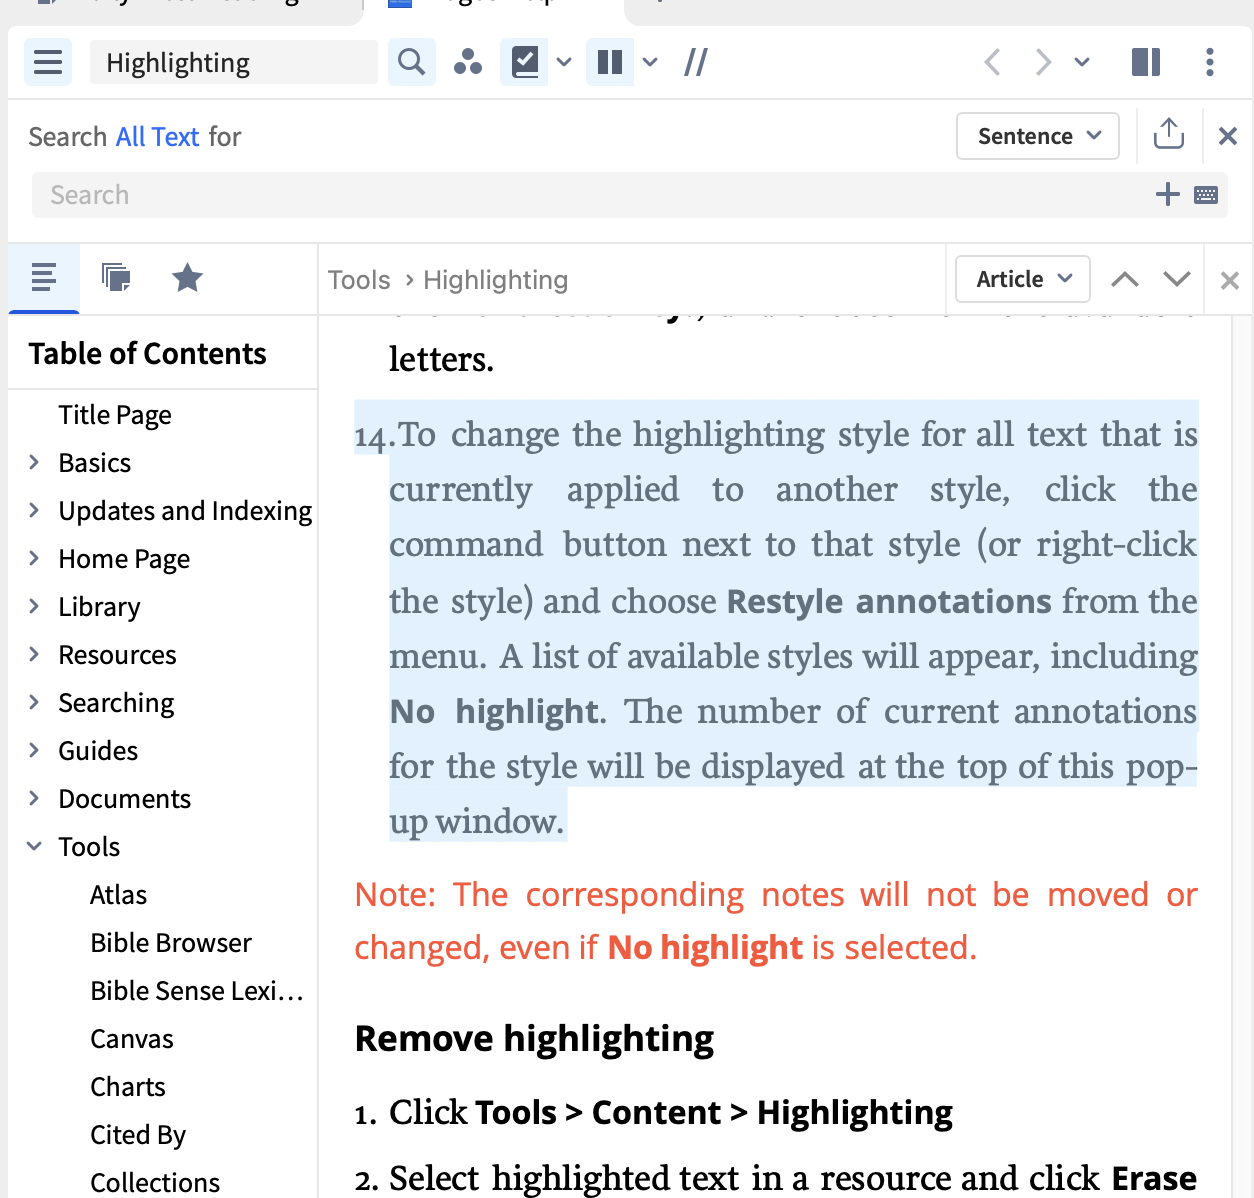
Task: Click the parallel resources double-slash icon
Action: pyautogui.click(x=695, y=63)
